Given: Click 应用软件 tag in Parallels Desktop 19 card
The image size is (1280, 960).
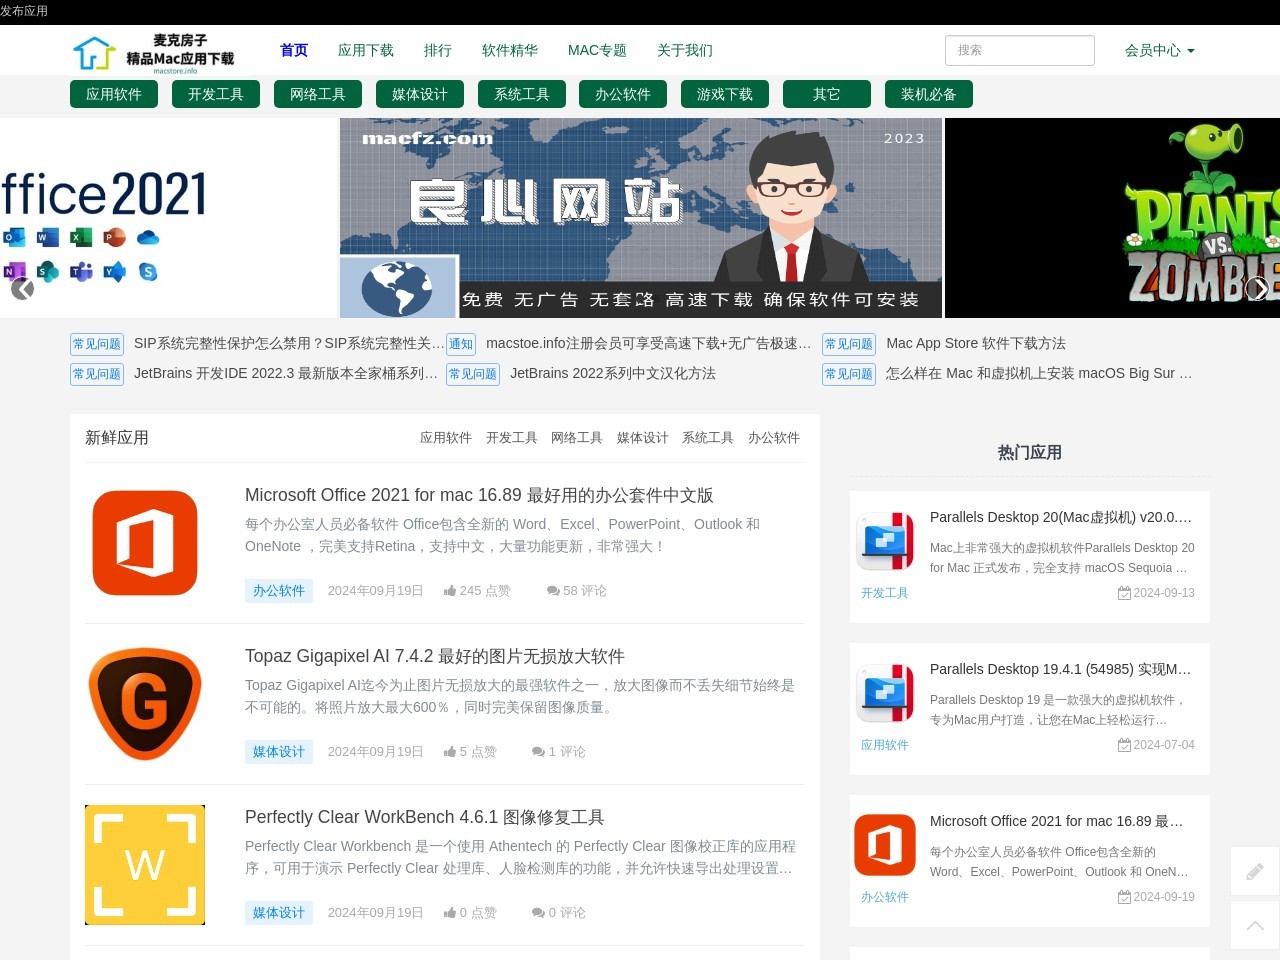Looking at the screenshot, I should (x=885, y=745).
